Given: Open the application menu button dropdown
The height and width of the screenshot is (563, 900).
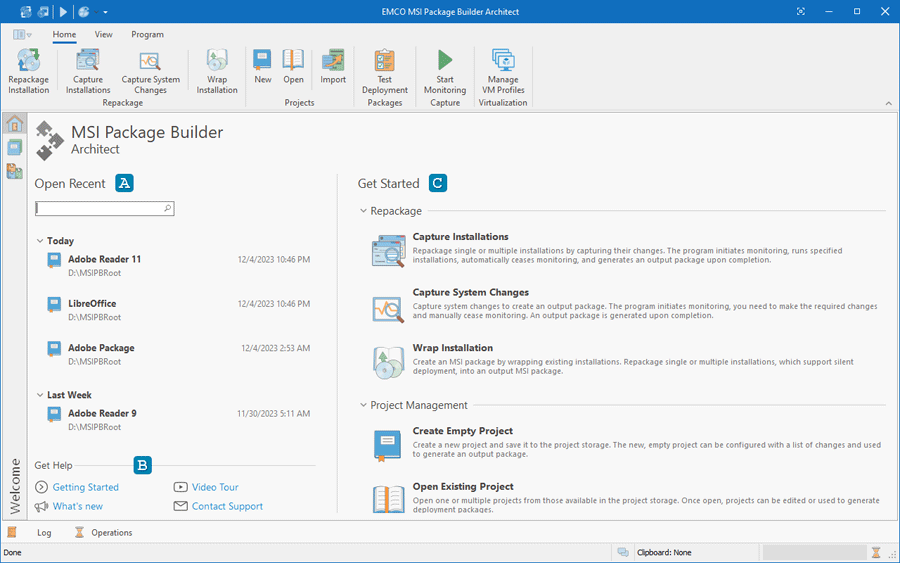Looking at the screenshot, I should pyautogui.click(x=22, y=34).
